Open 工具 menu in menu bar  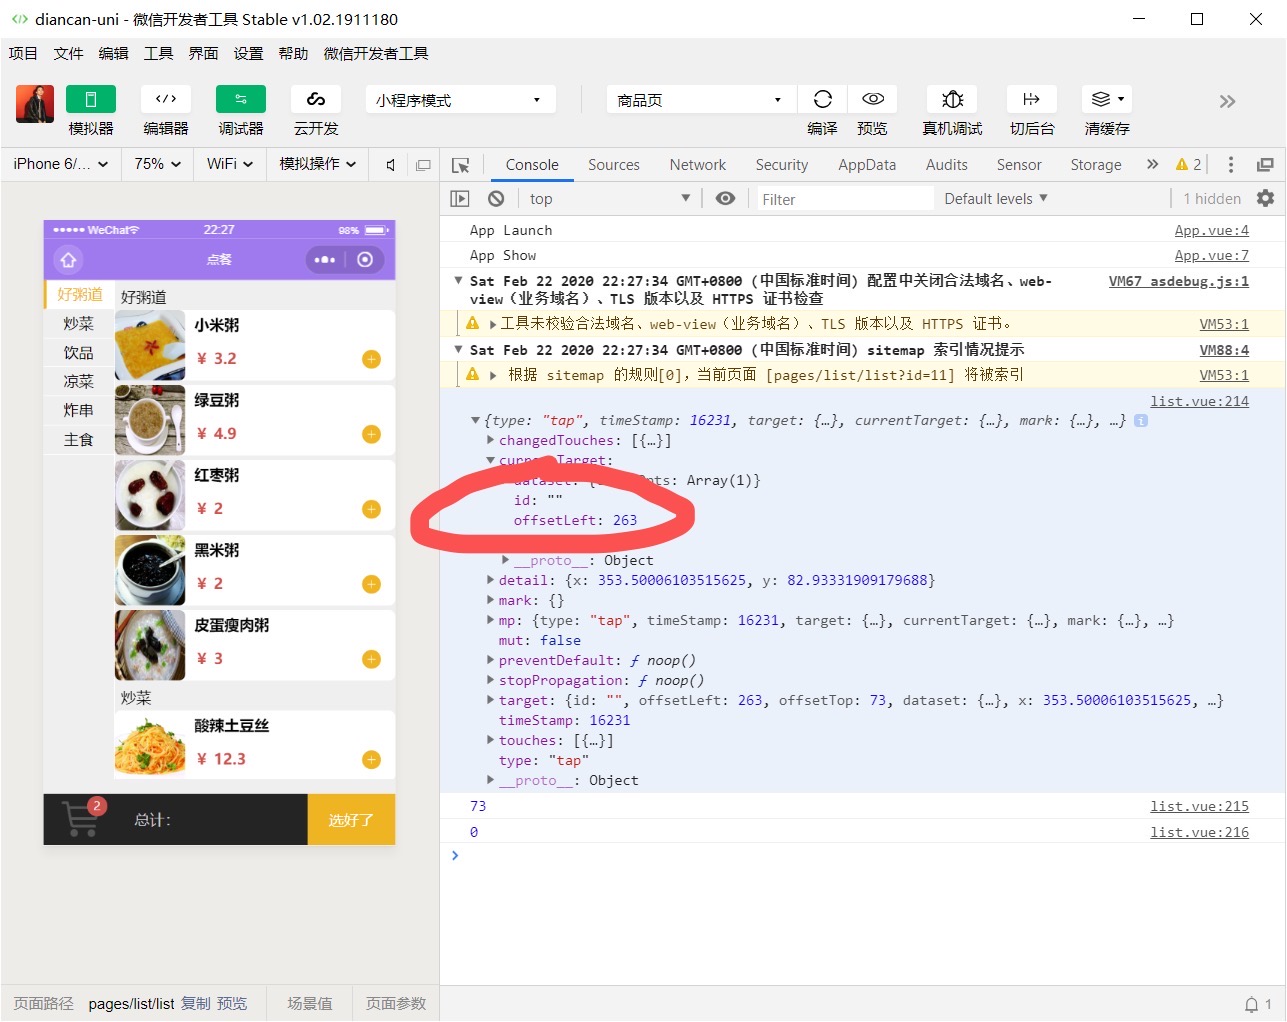[x=158, y=54]
